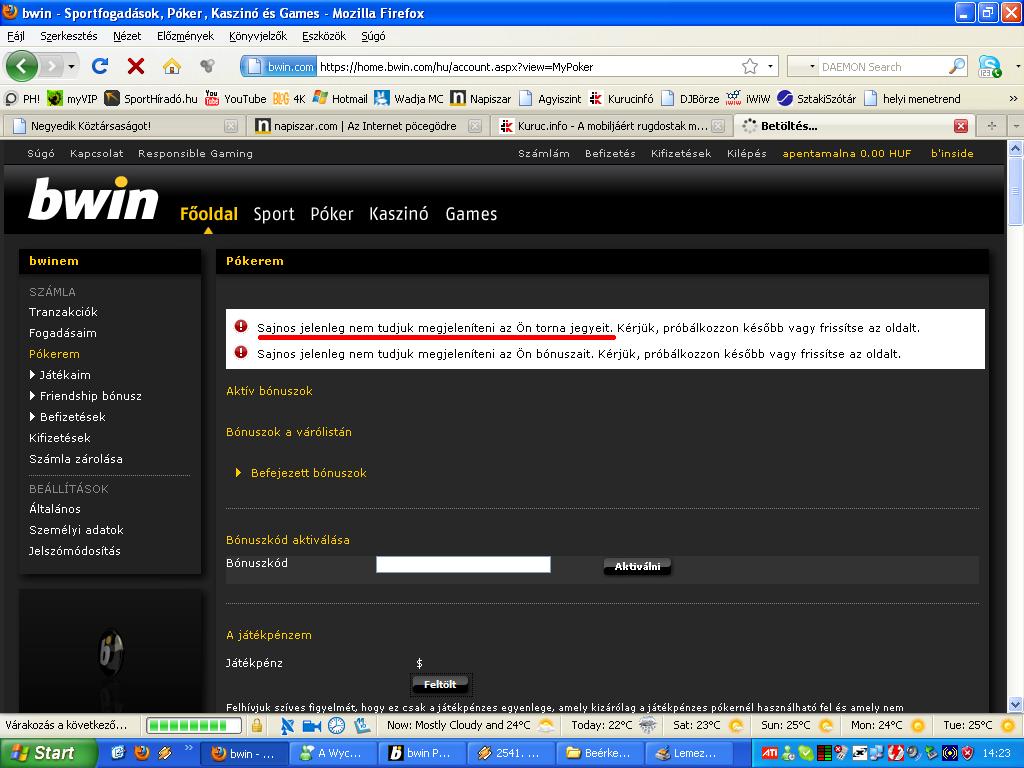The width and height of the screenshot is (1024, 768).
Task: Open the Sport section of bwin
Action: [x=274, y=214]
